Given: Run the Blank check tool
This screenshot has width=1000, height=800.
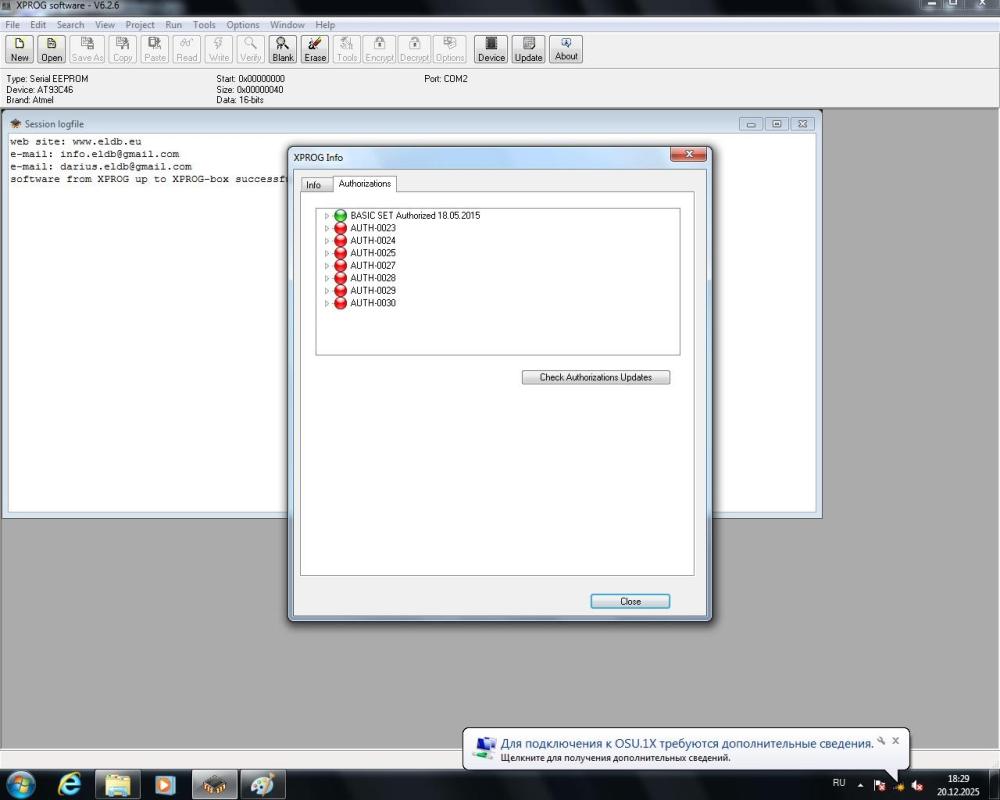Looking at the screenshot, I should tap(283, 49).
